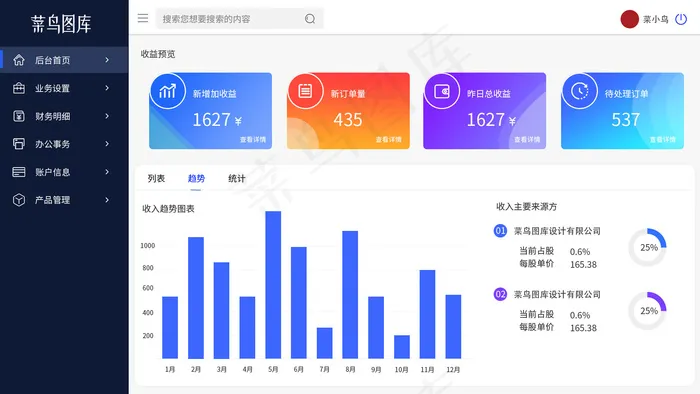Image resolution: width=700 pixels, height=394 pixels.
Task: Click the 1627 value on 新增加收益 card
Action: [211, 120]
